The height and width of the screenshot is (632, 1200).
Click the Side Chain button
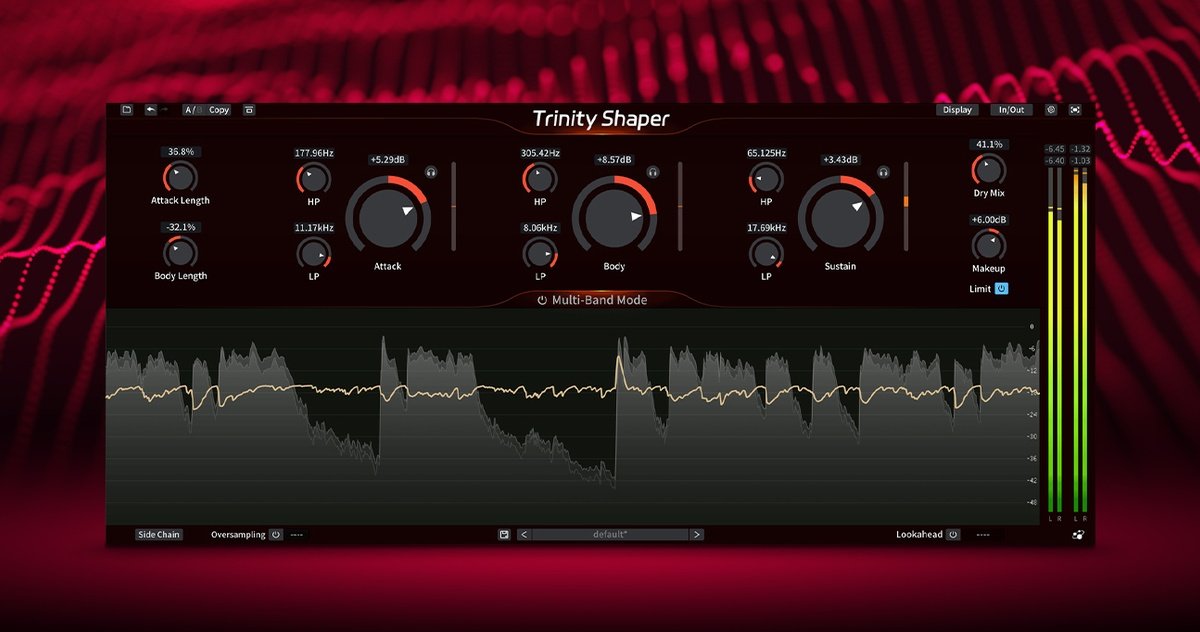(159, 534)
